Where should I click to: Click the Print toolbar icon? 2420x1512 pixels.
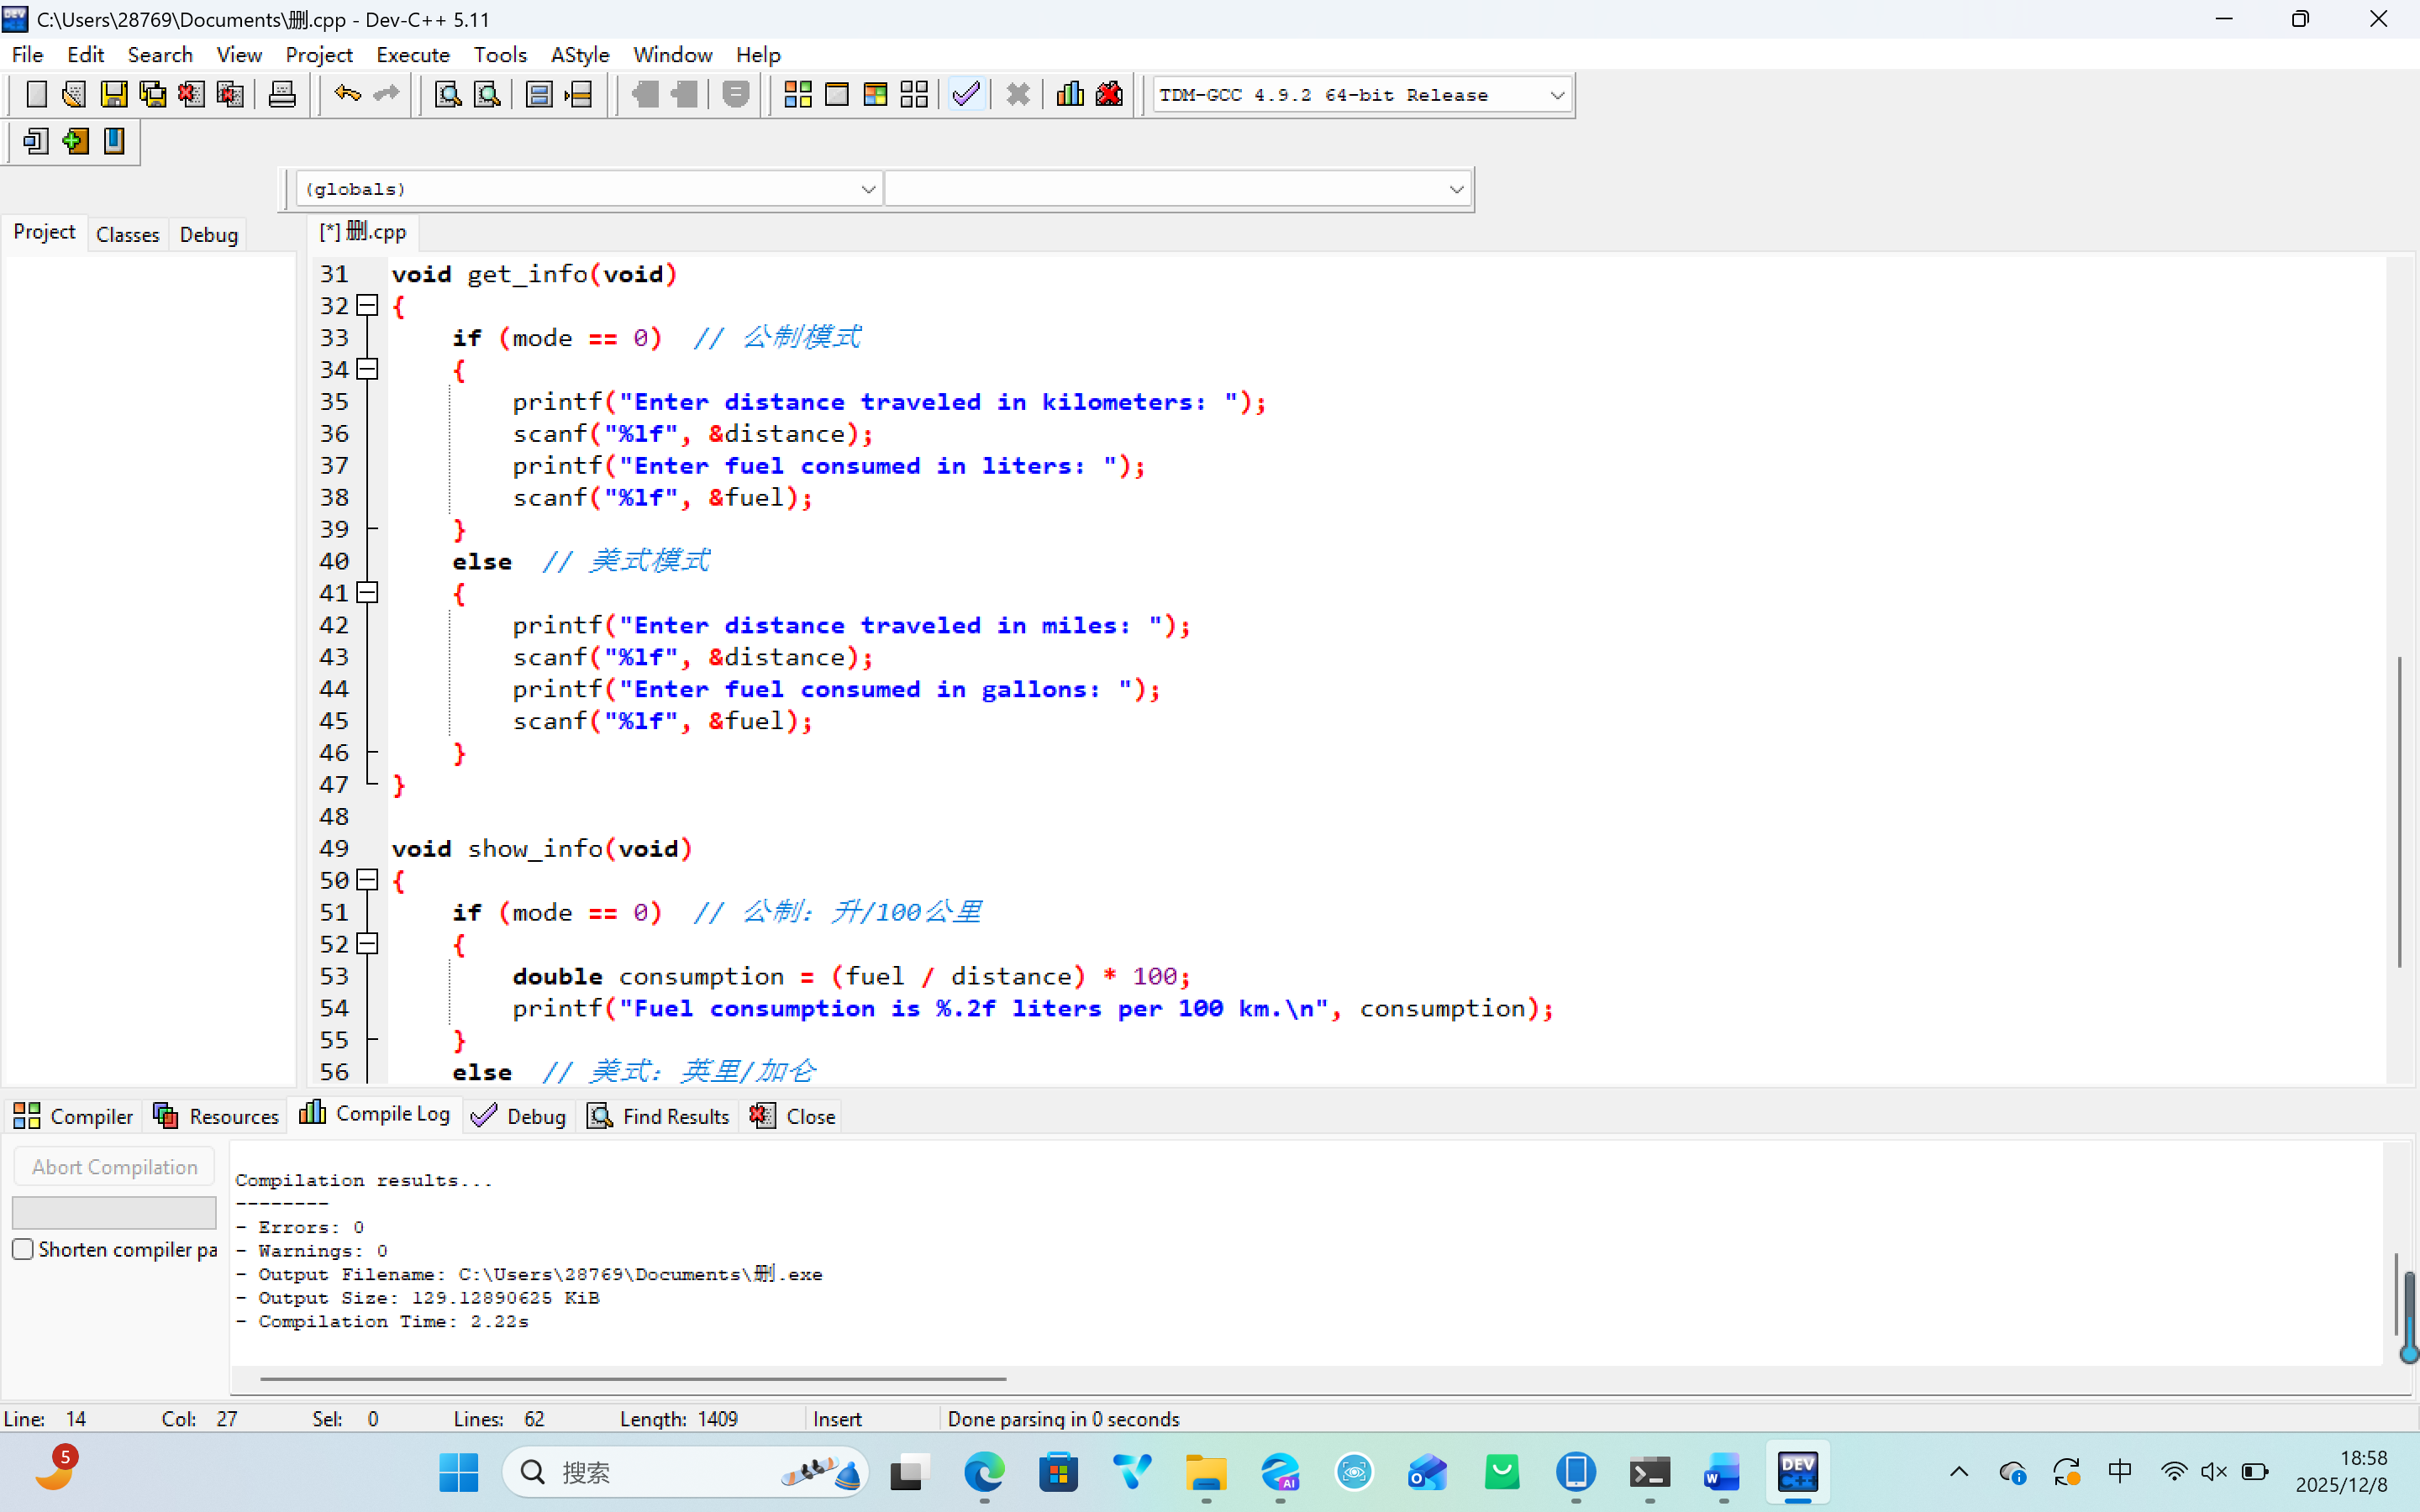282,95
